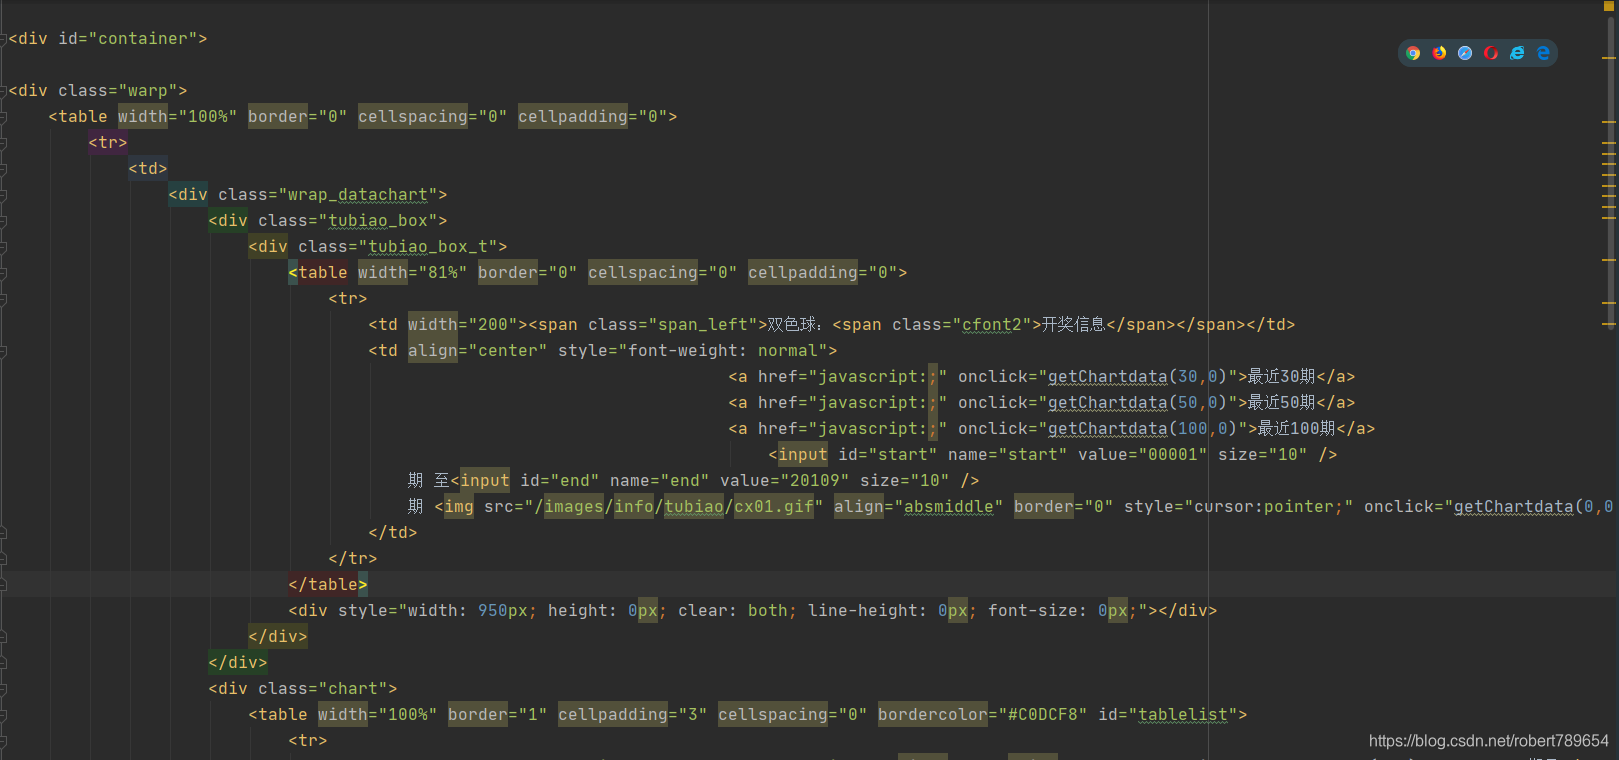Click the 最近50期 link text
The image size is (1619, 760).
1281,403
